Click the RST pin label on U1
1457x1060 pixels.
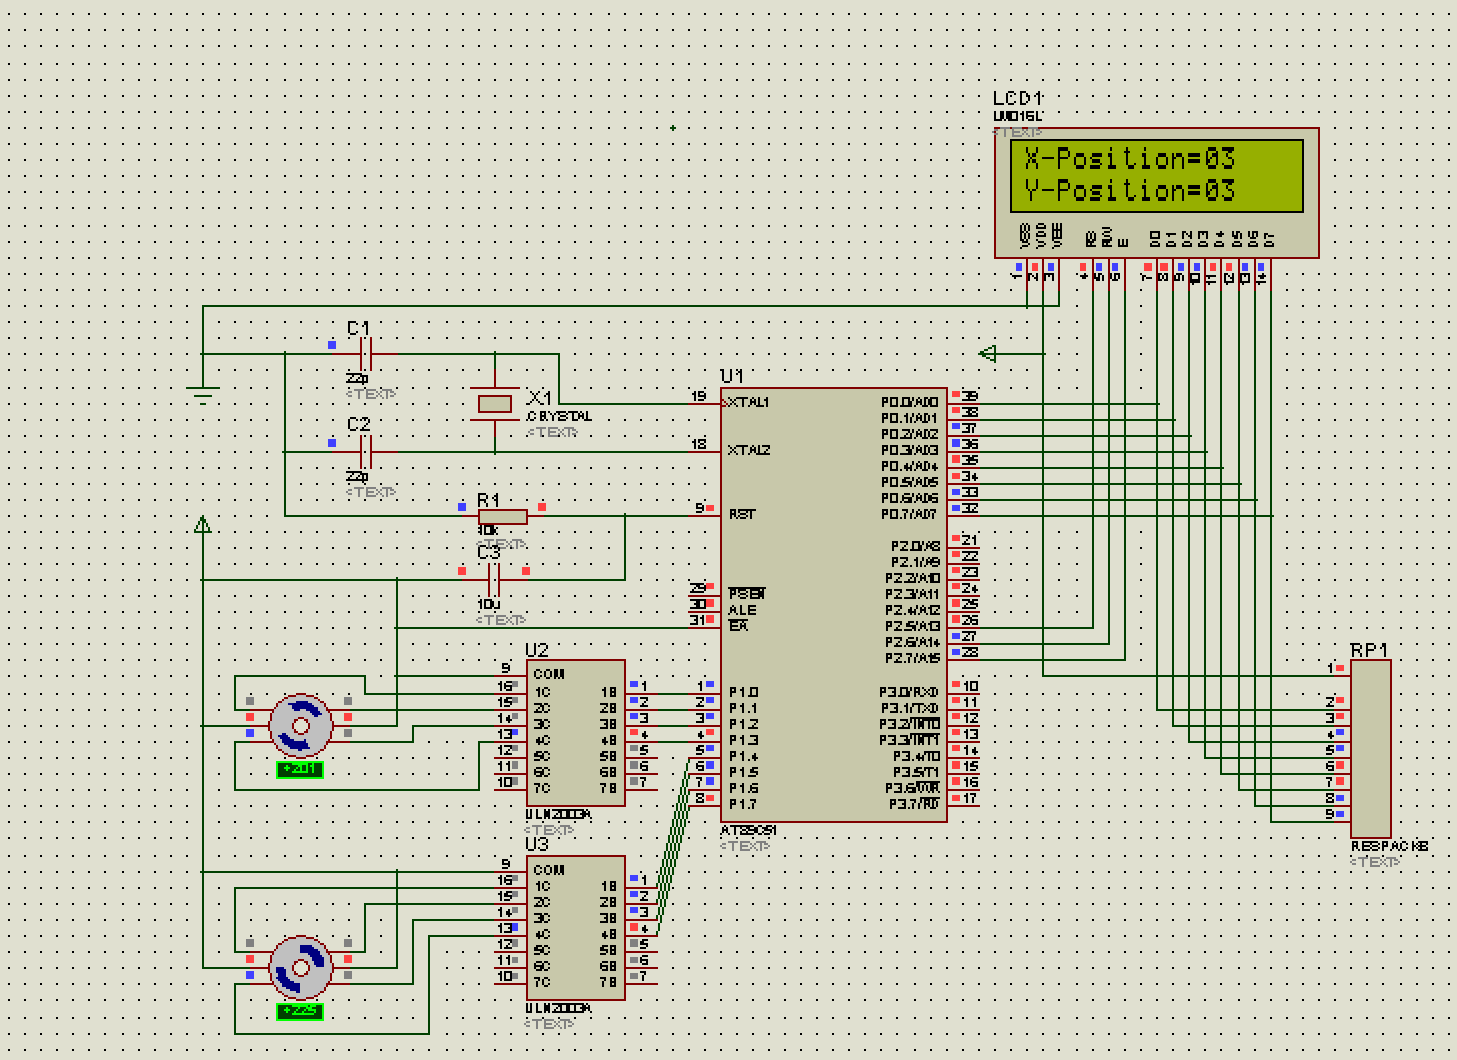tap(742, 514)
